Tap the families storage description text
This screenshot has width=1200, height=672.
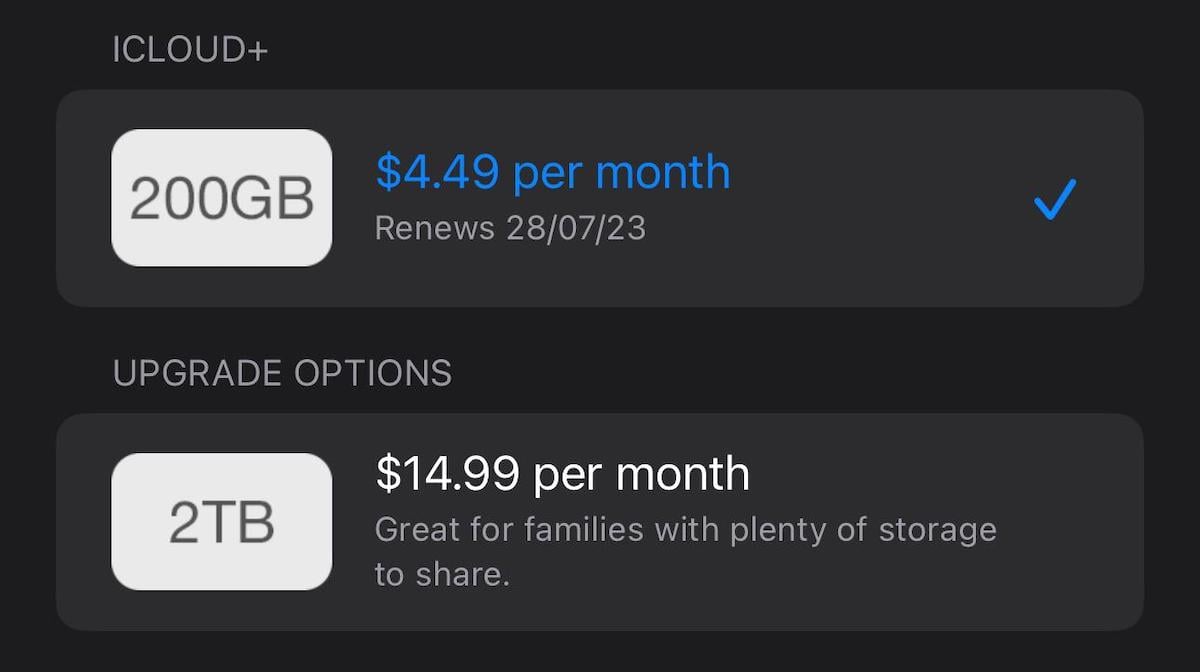(685, 551)
